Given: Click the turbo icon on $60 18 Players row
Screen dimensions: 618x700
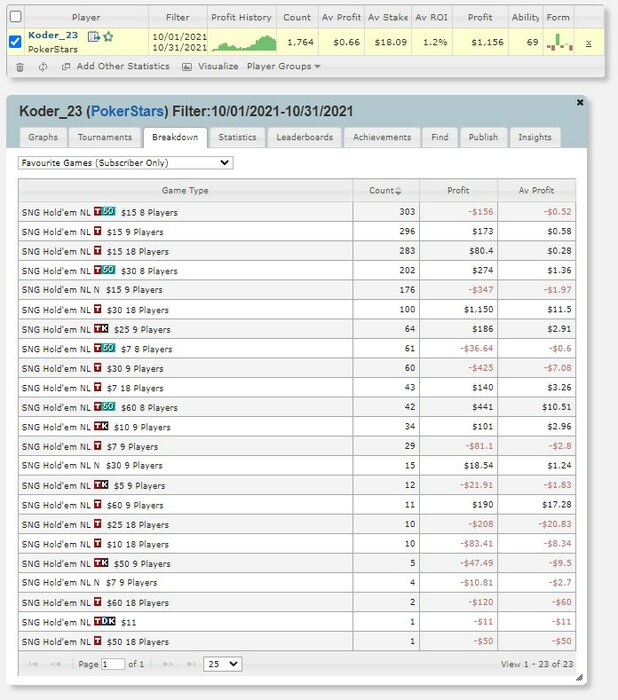Looking at the screenshot, I should pos(98,602).
